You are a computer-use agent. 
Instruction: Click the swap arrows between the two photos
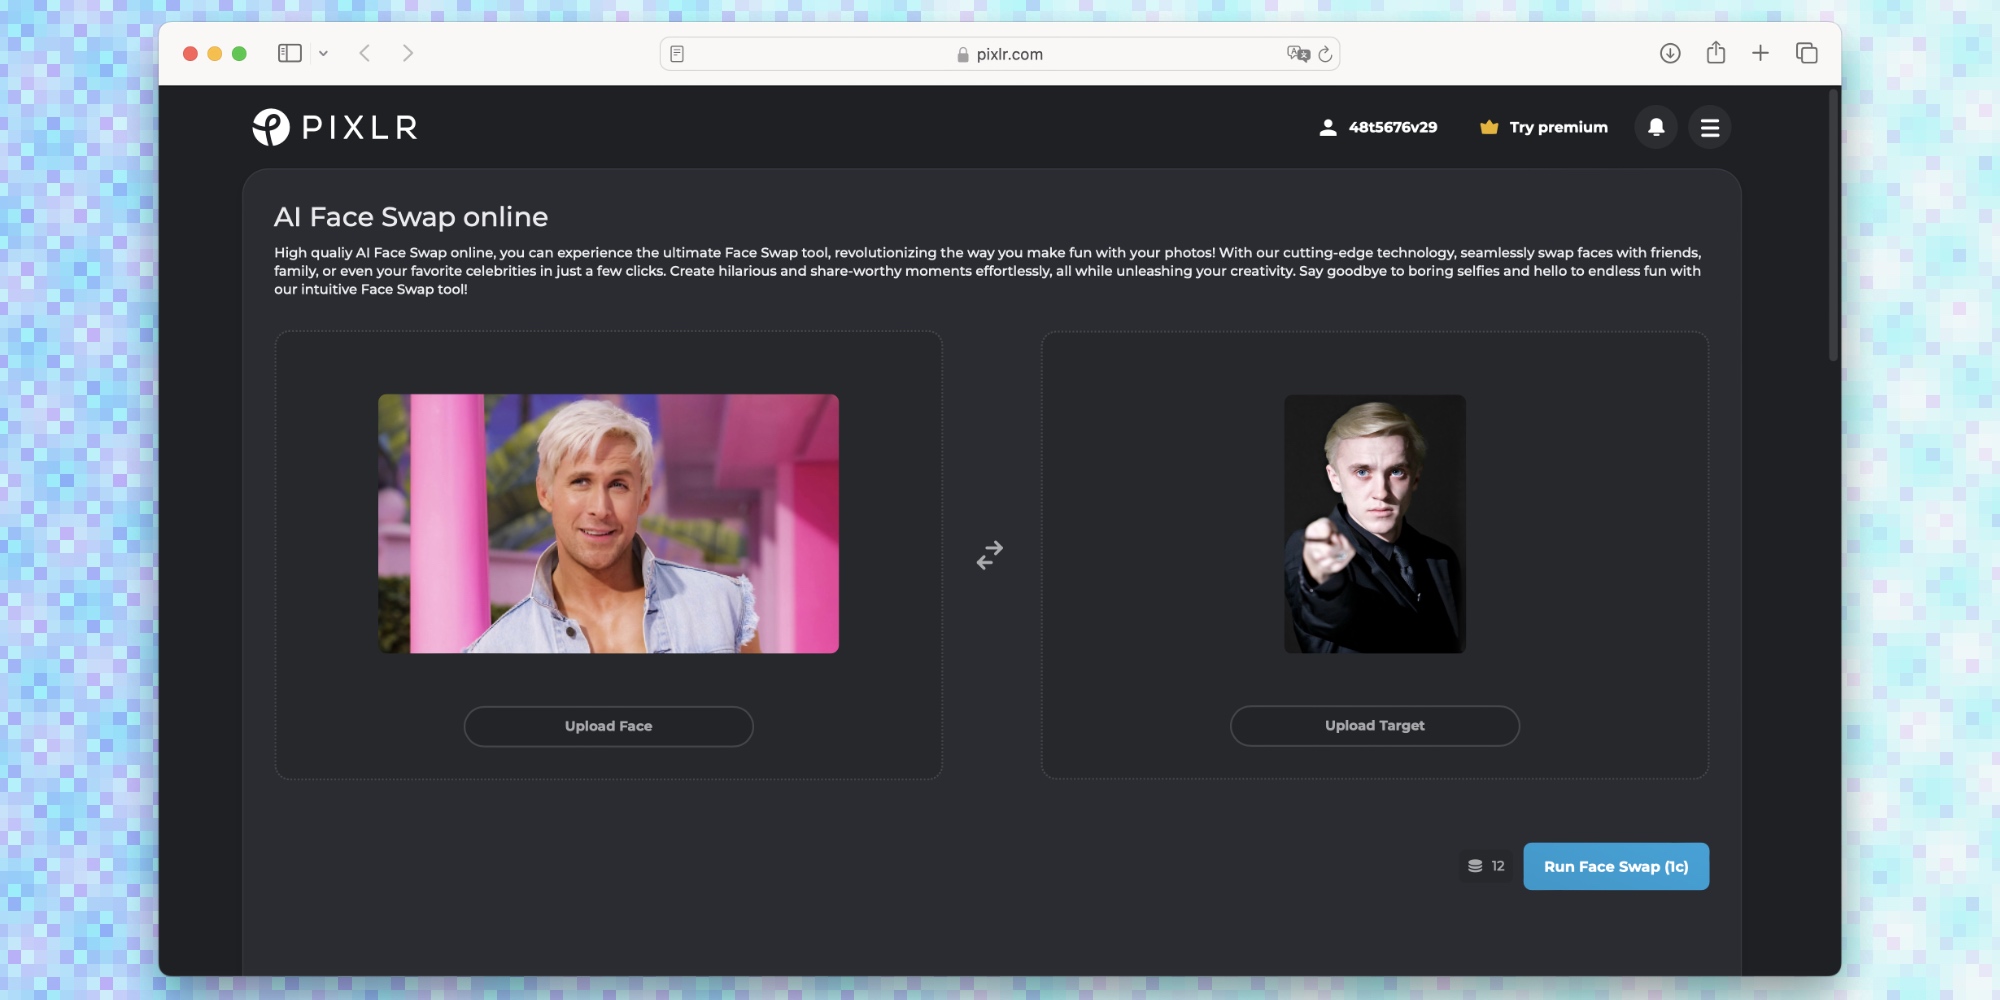pyautogui.click(x=990, y=557)
